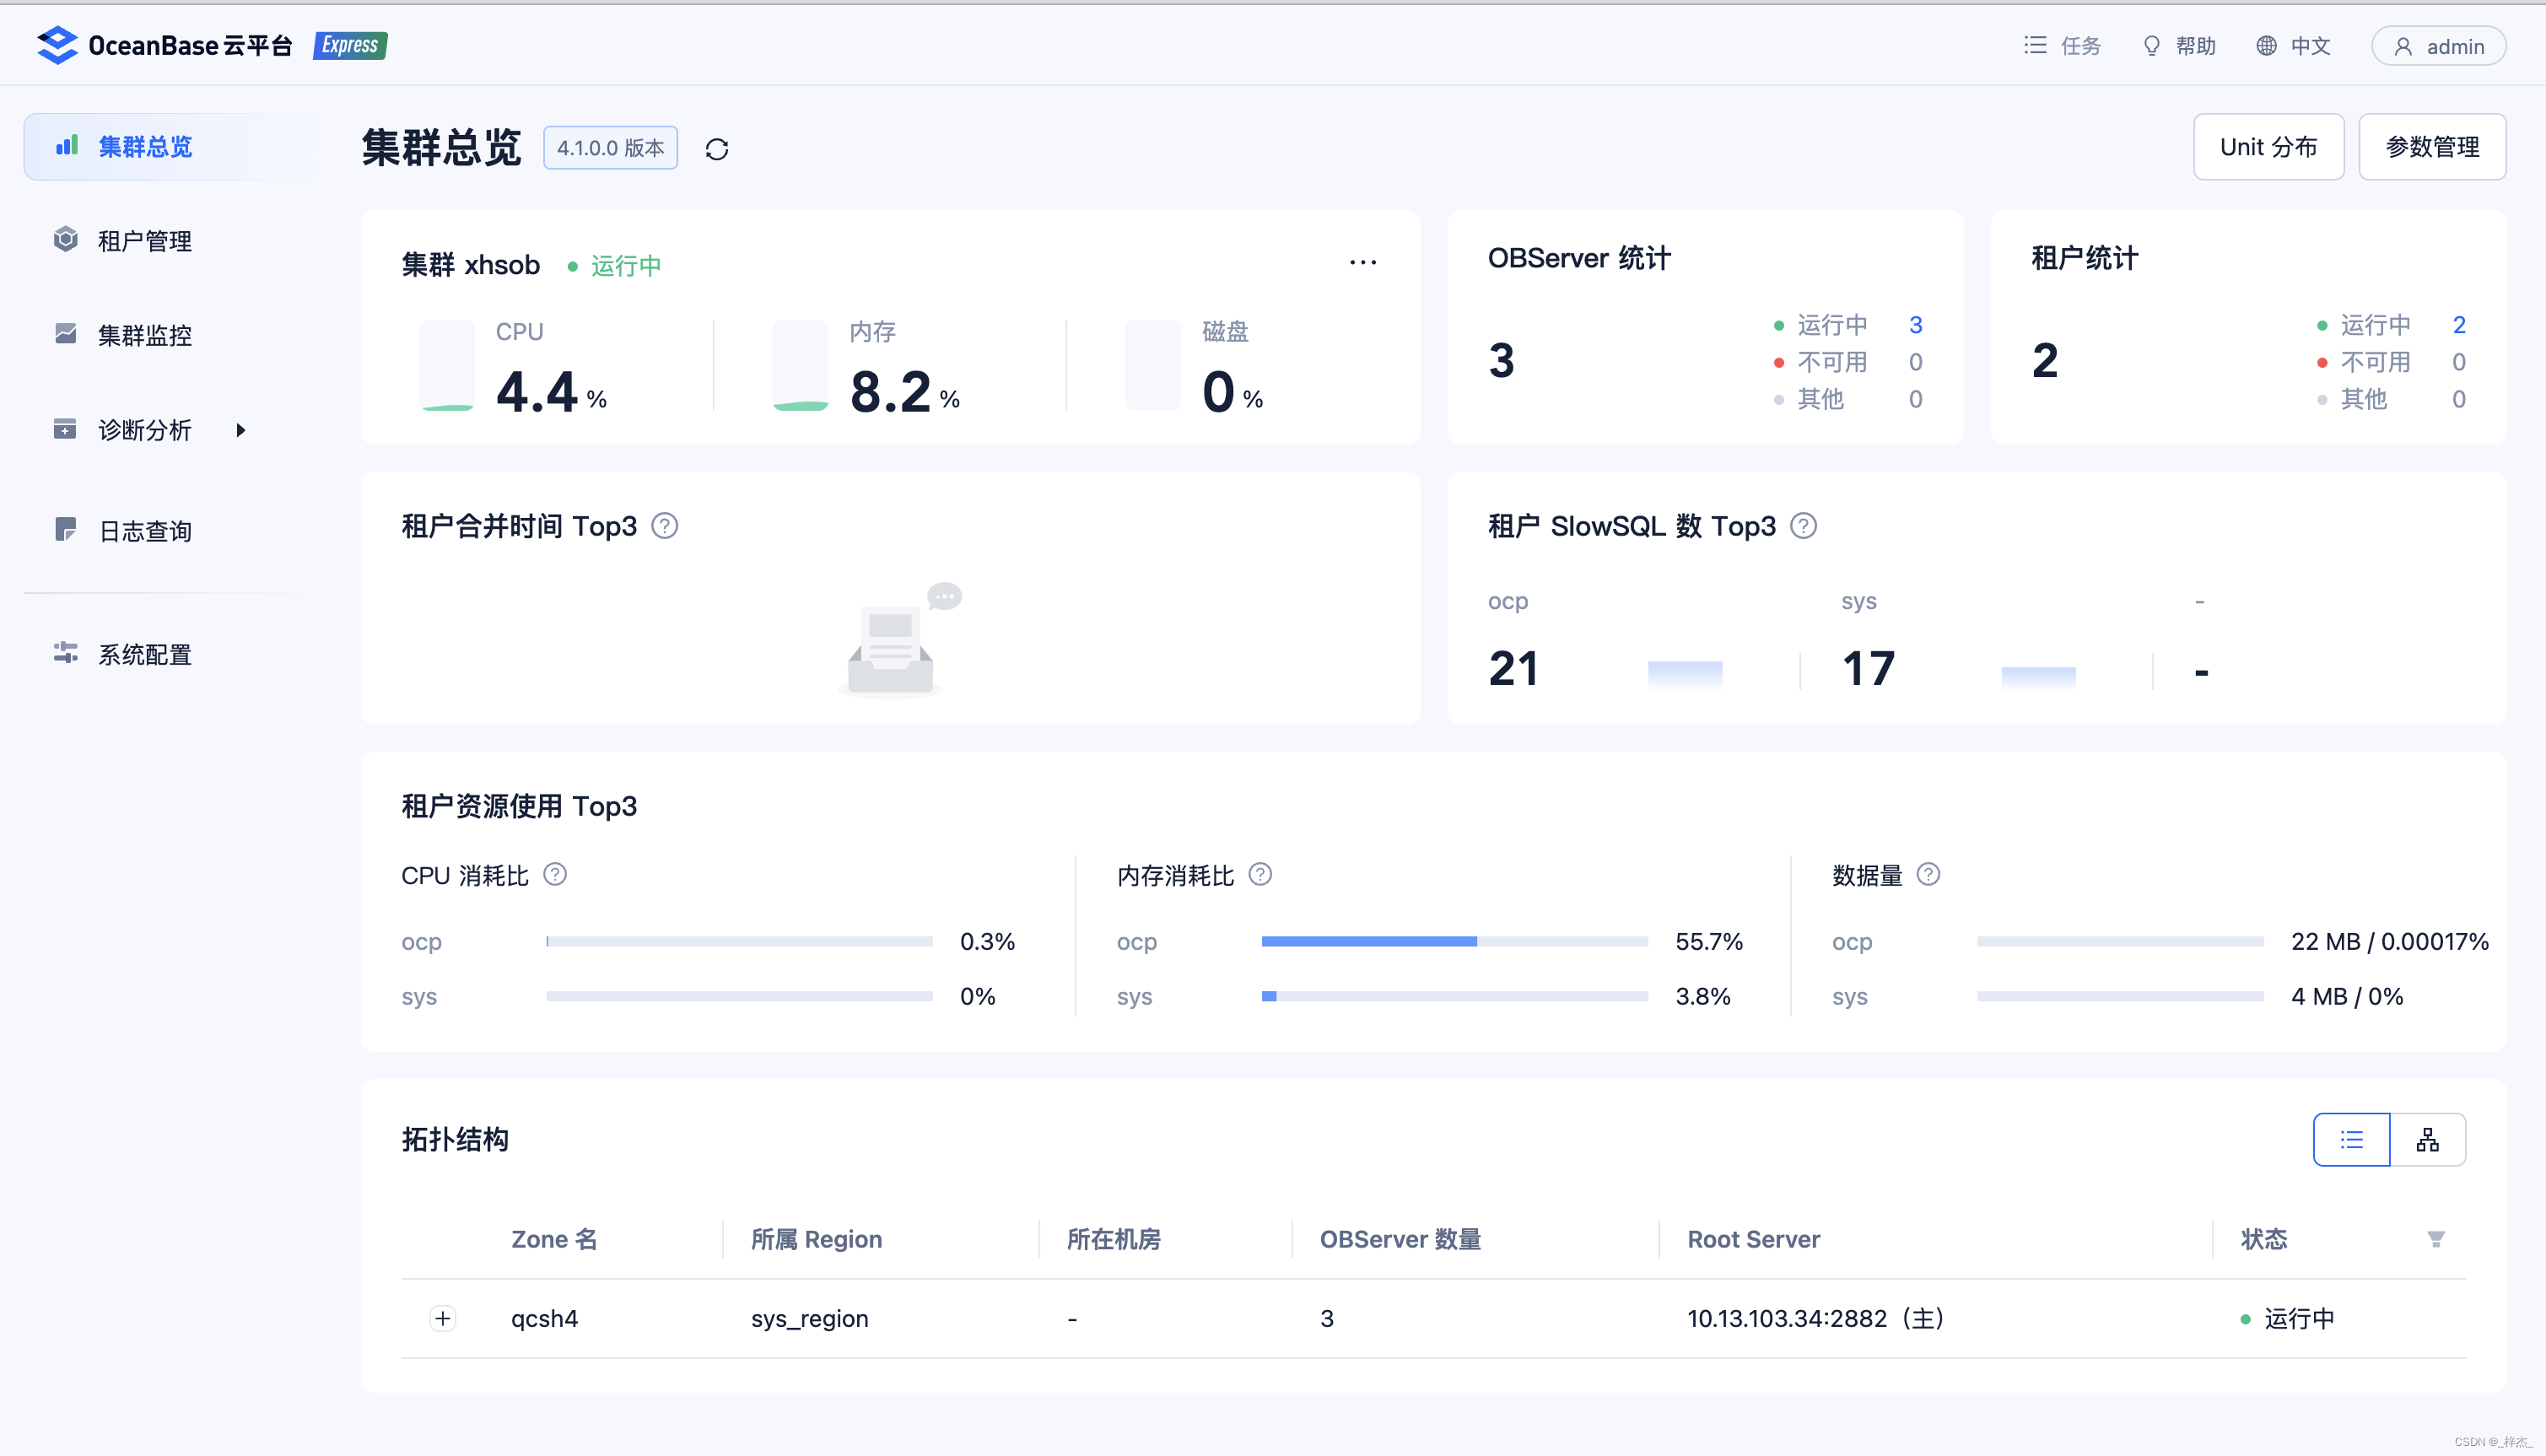This screenshot has width=2546, height=1456.
Task: Switch topology to tree graph view
Action: [2427, 1140]
